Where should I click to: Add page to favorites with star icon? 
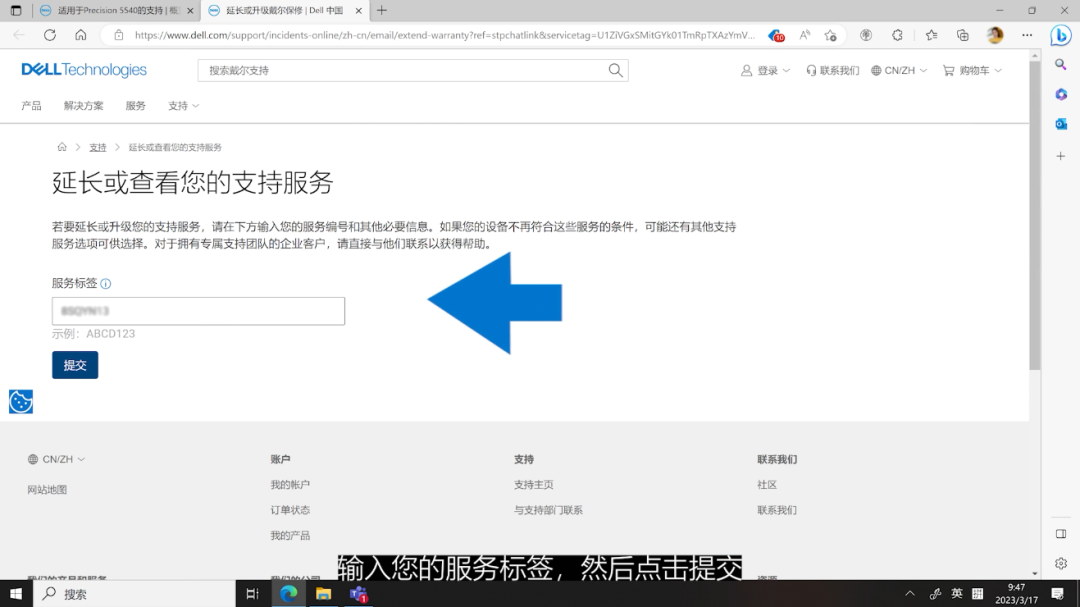pos(830,35)
